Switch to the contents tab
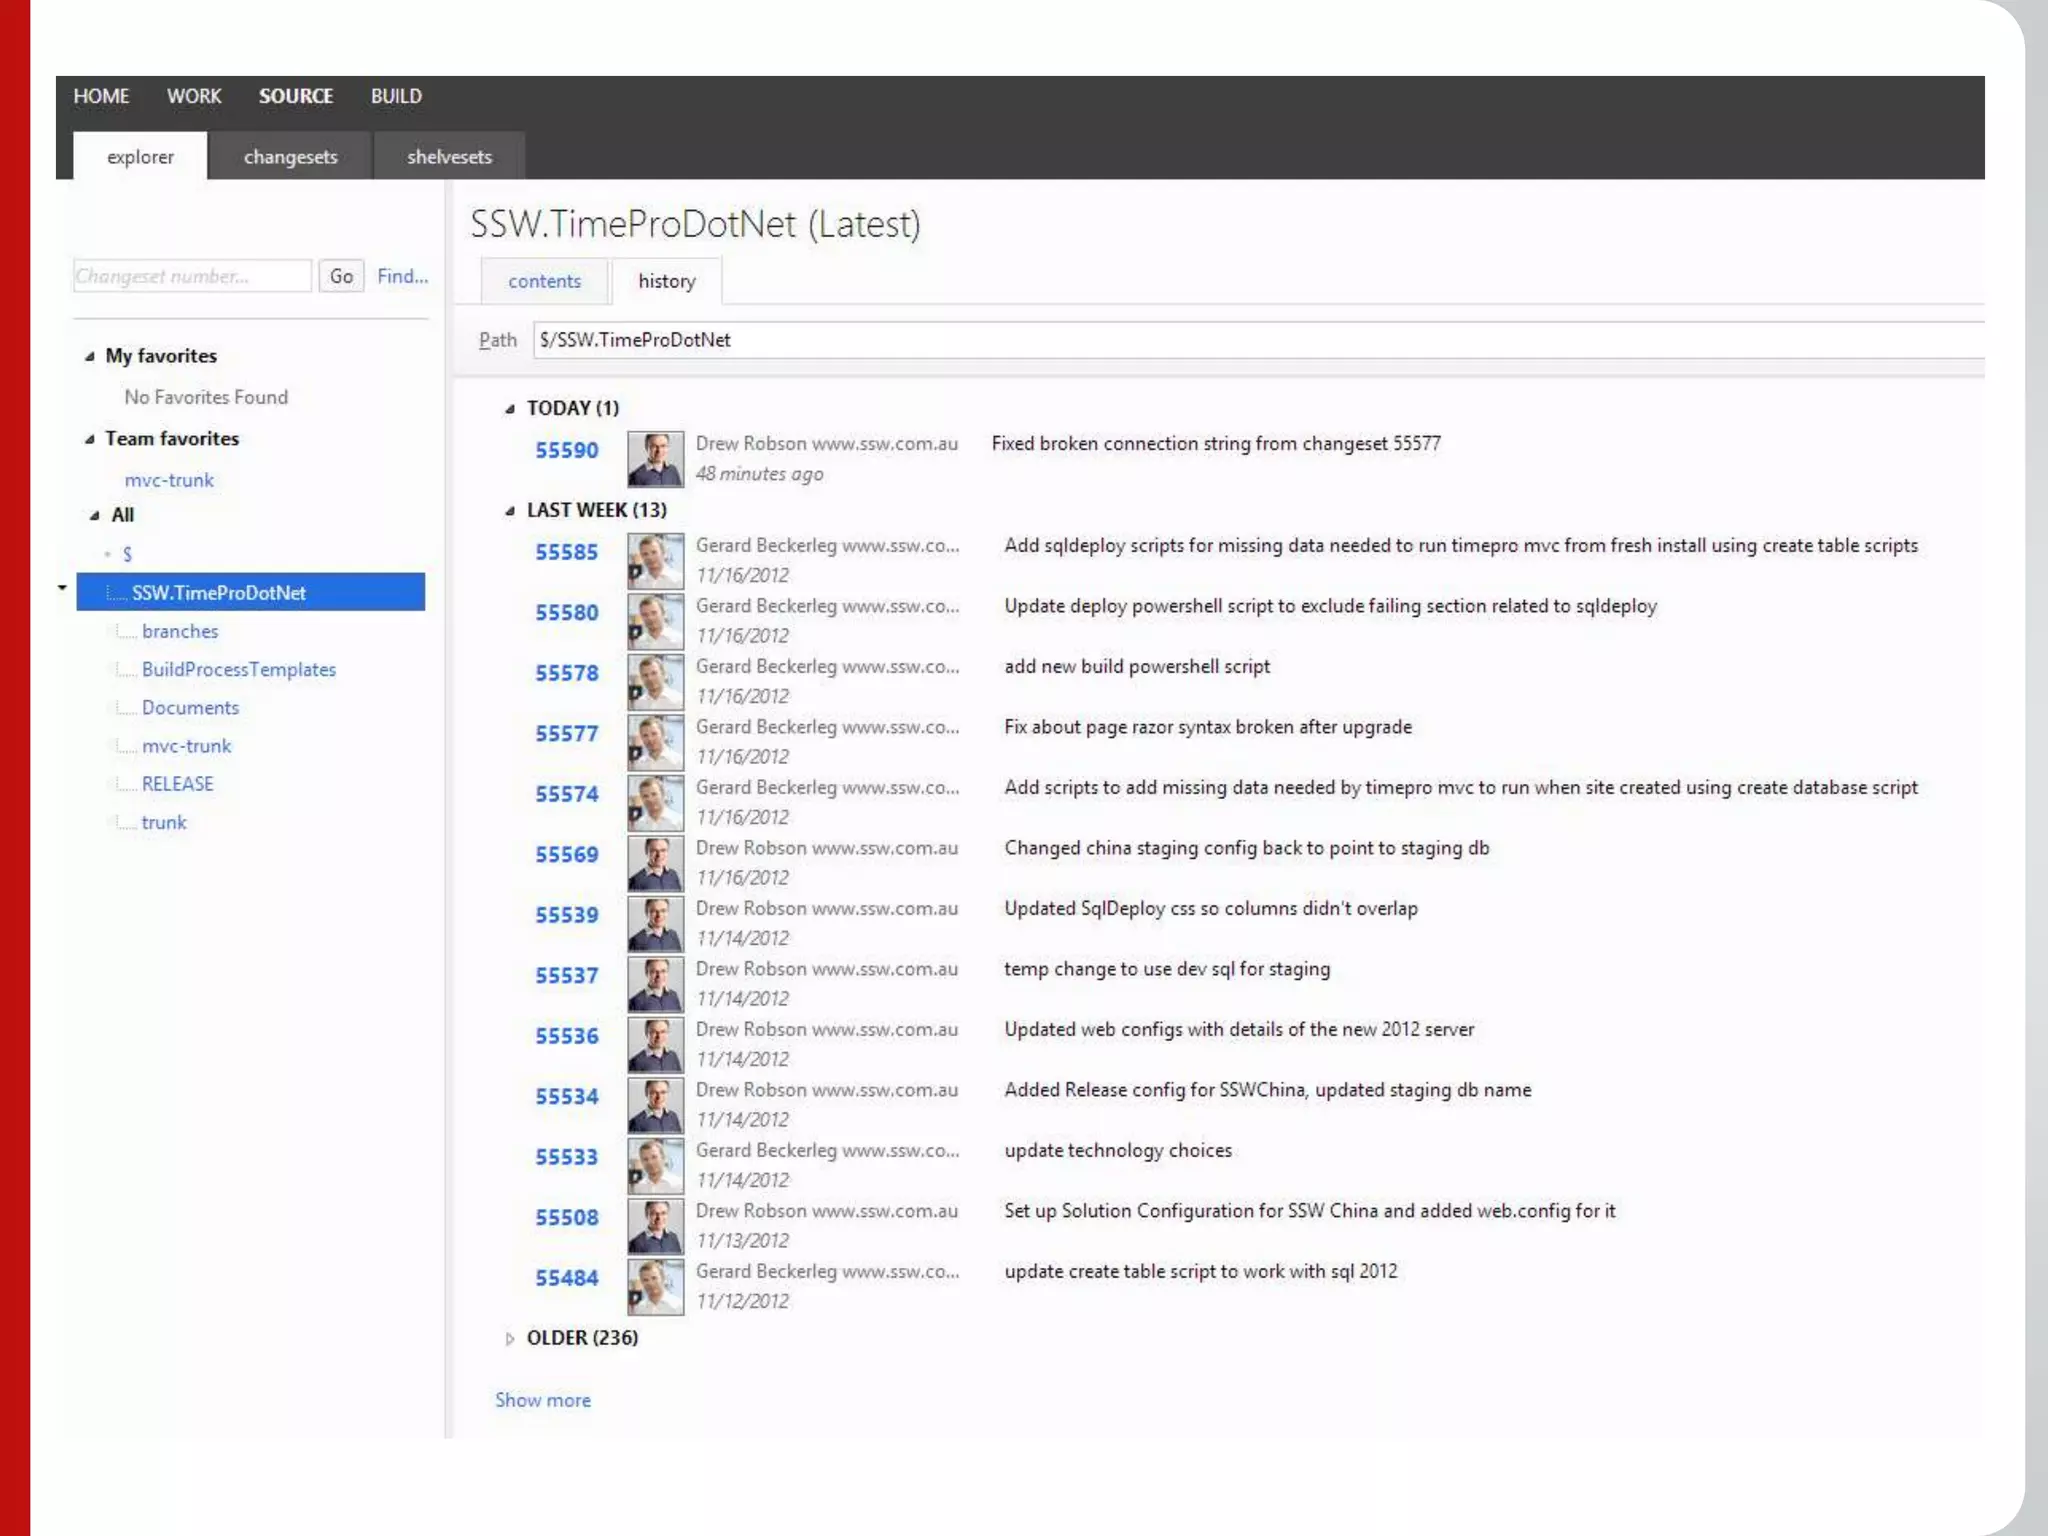2048x1536 pixels. point(544,282)
